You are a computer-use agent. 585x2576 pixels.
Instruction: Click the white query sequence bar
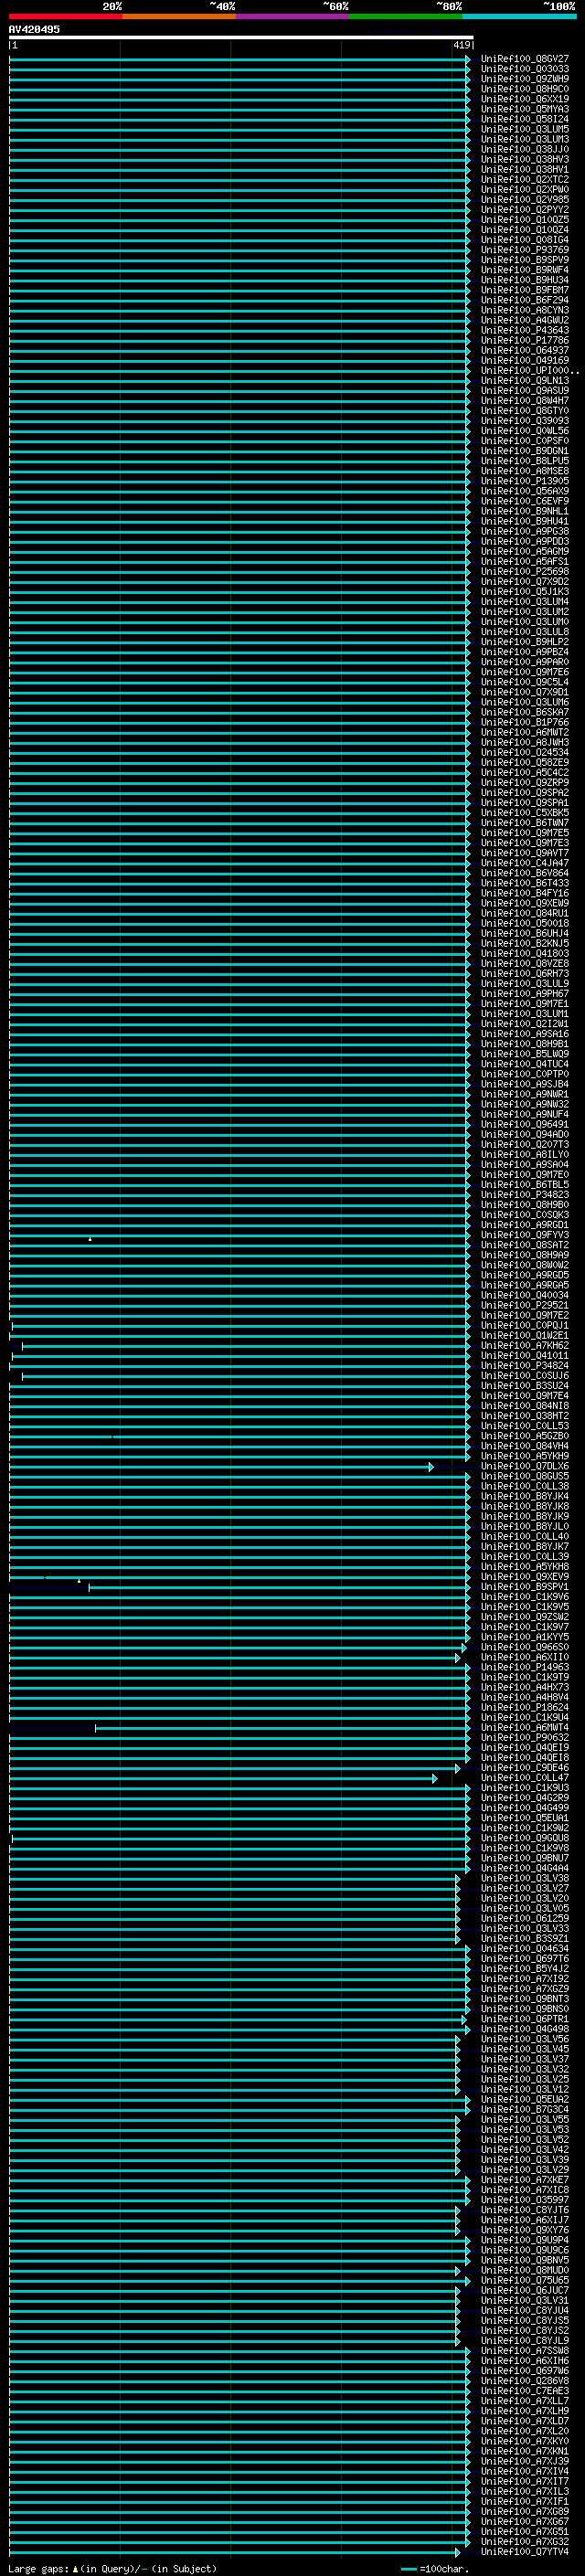click(241, 37)
